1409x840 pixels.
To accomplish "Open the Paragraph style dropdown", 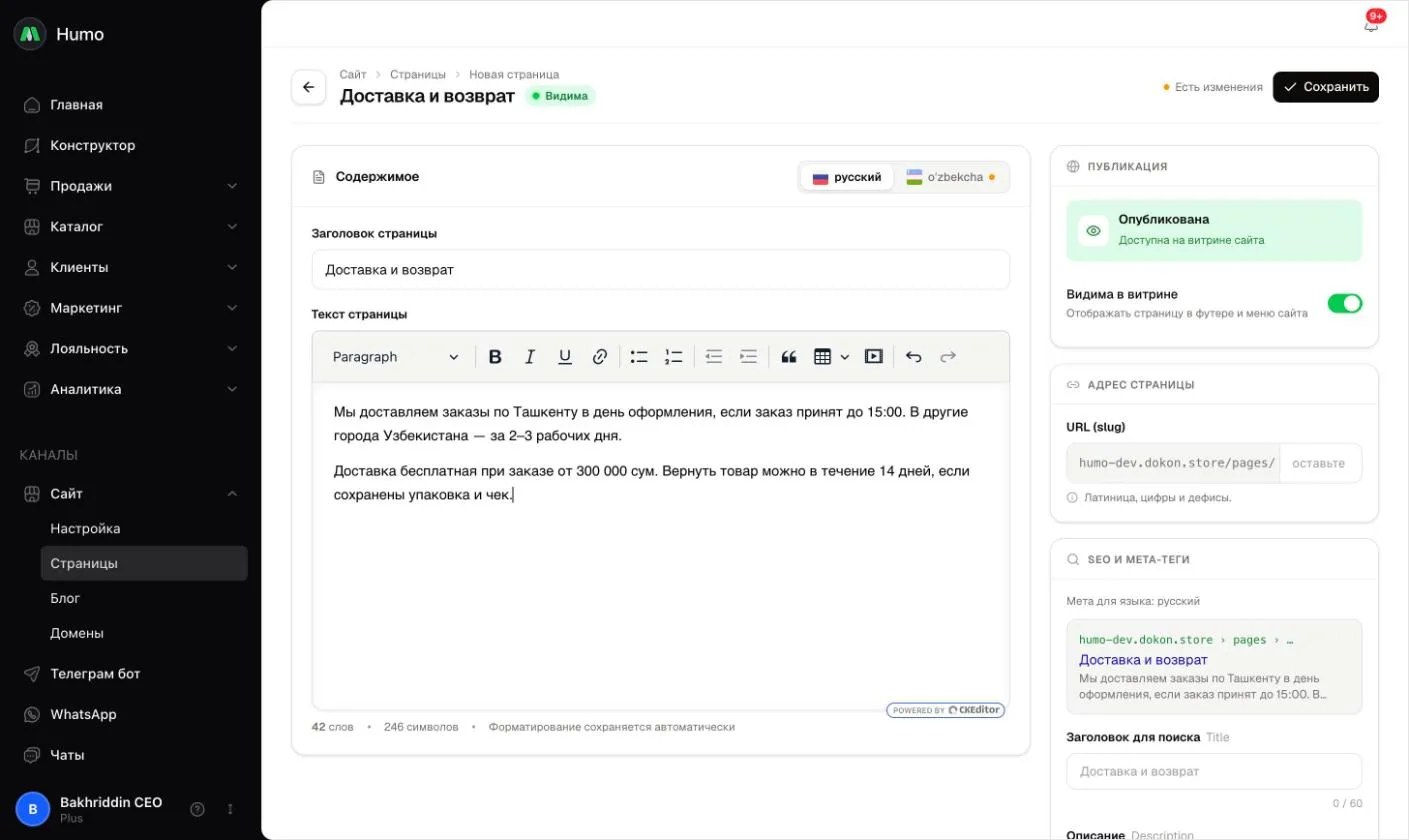I will (x=396, y=357).
